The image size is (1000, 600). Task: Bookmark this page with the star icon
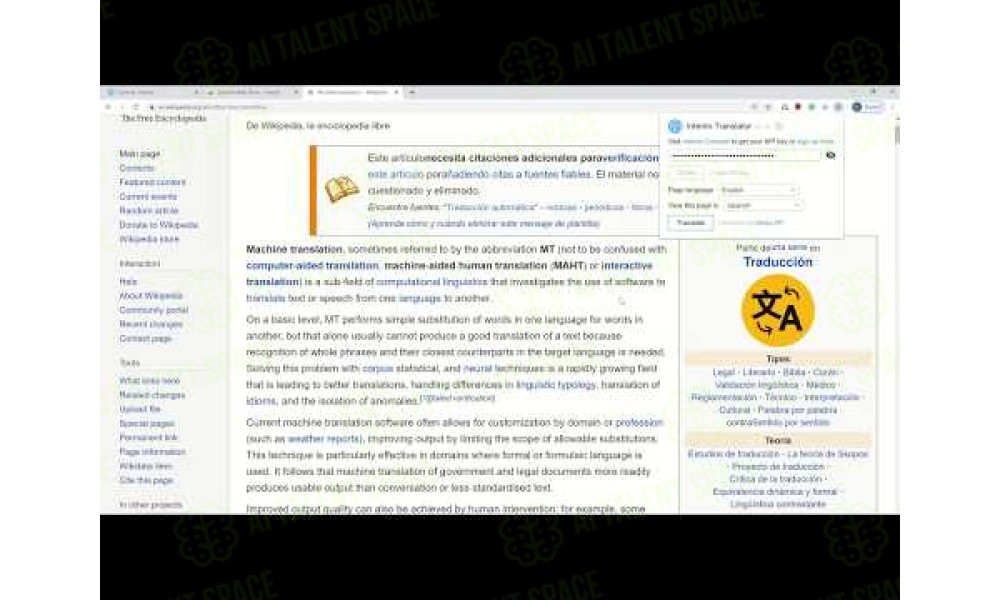point(768,107)
